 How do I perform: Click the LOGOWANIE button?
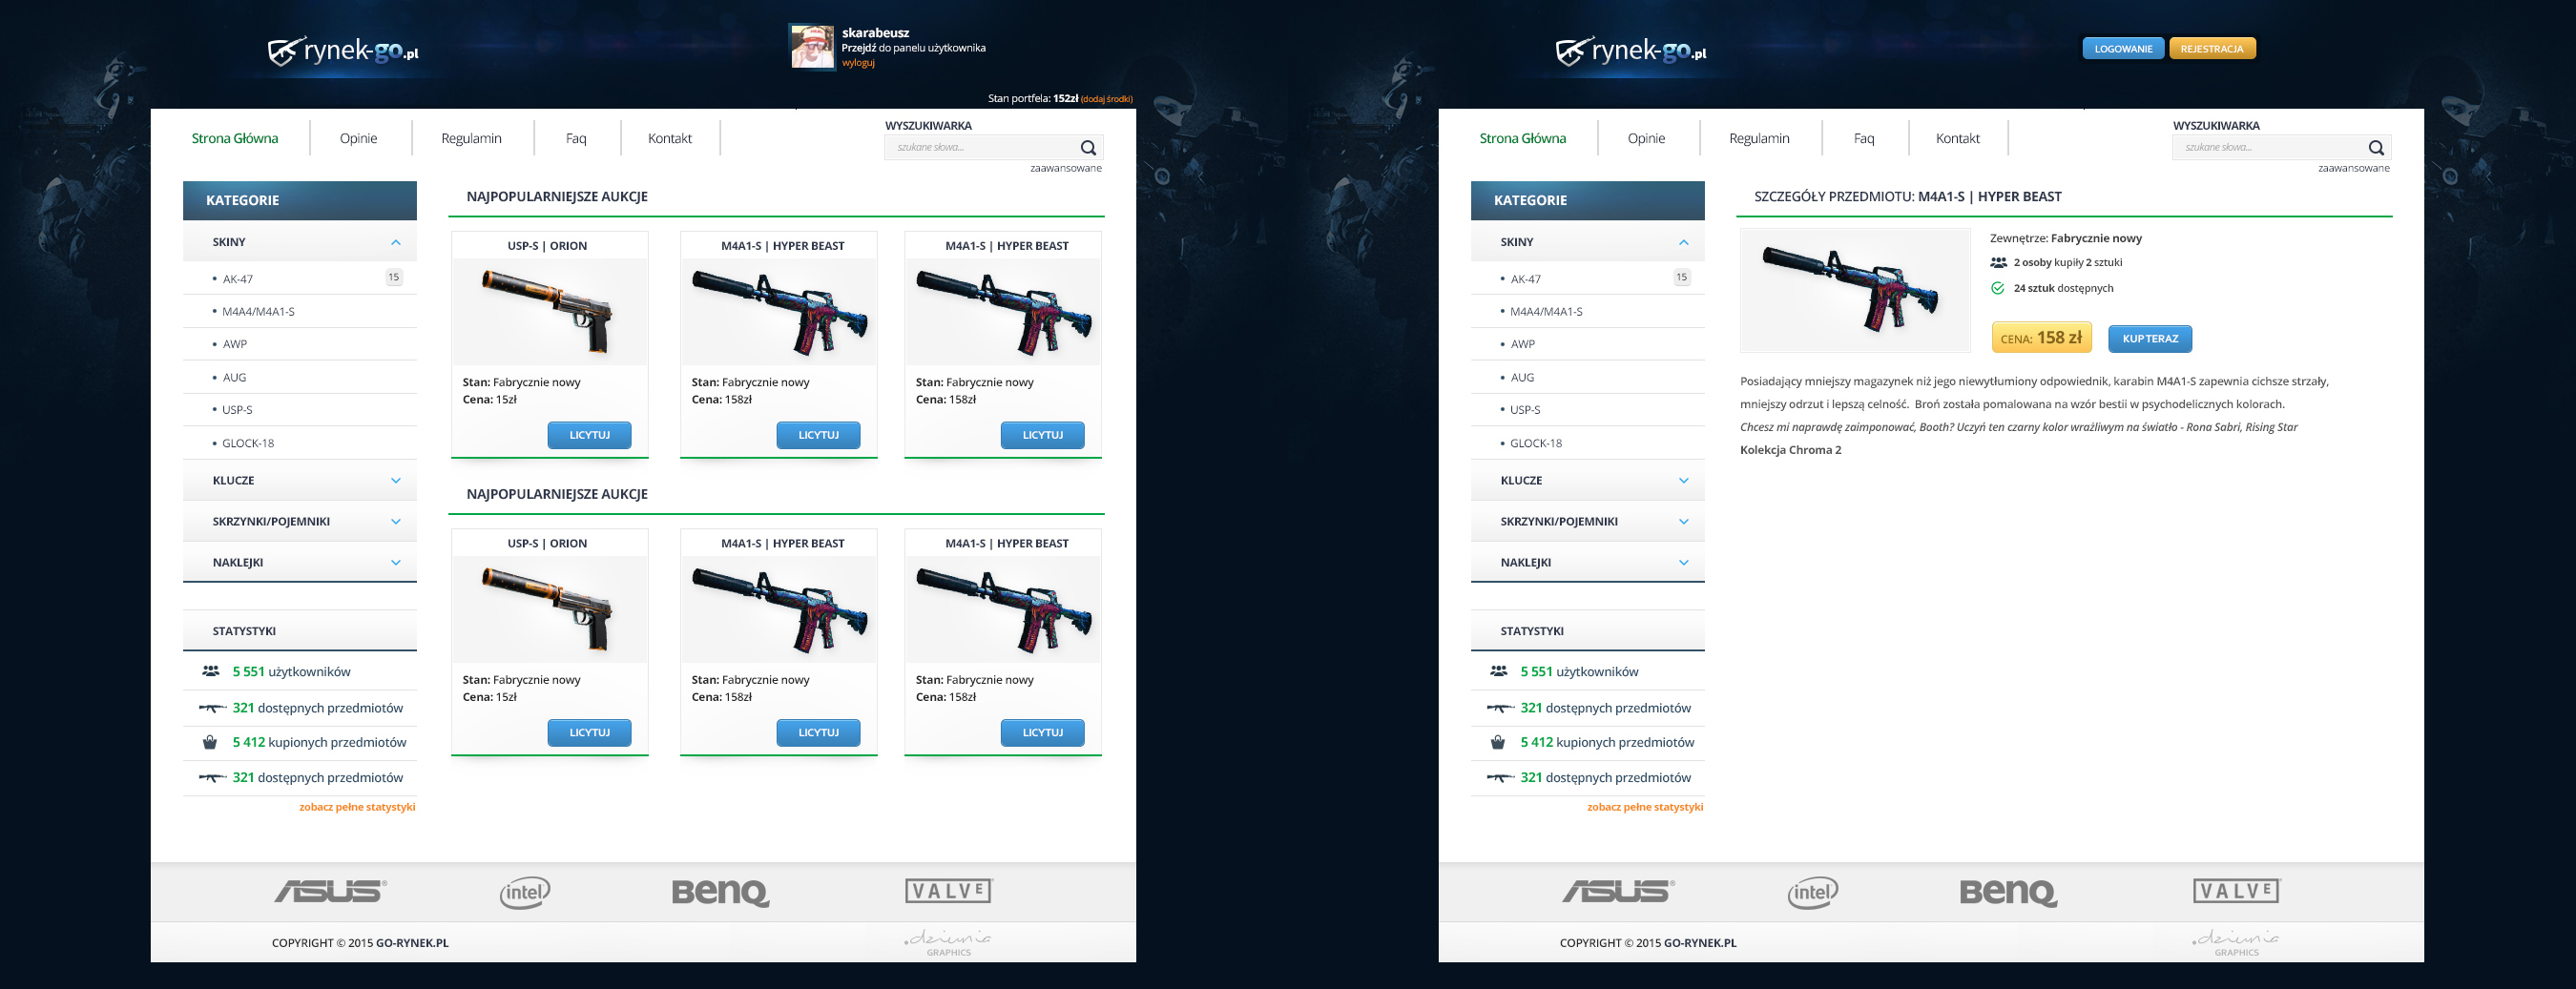pos(2123,48)
